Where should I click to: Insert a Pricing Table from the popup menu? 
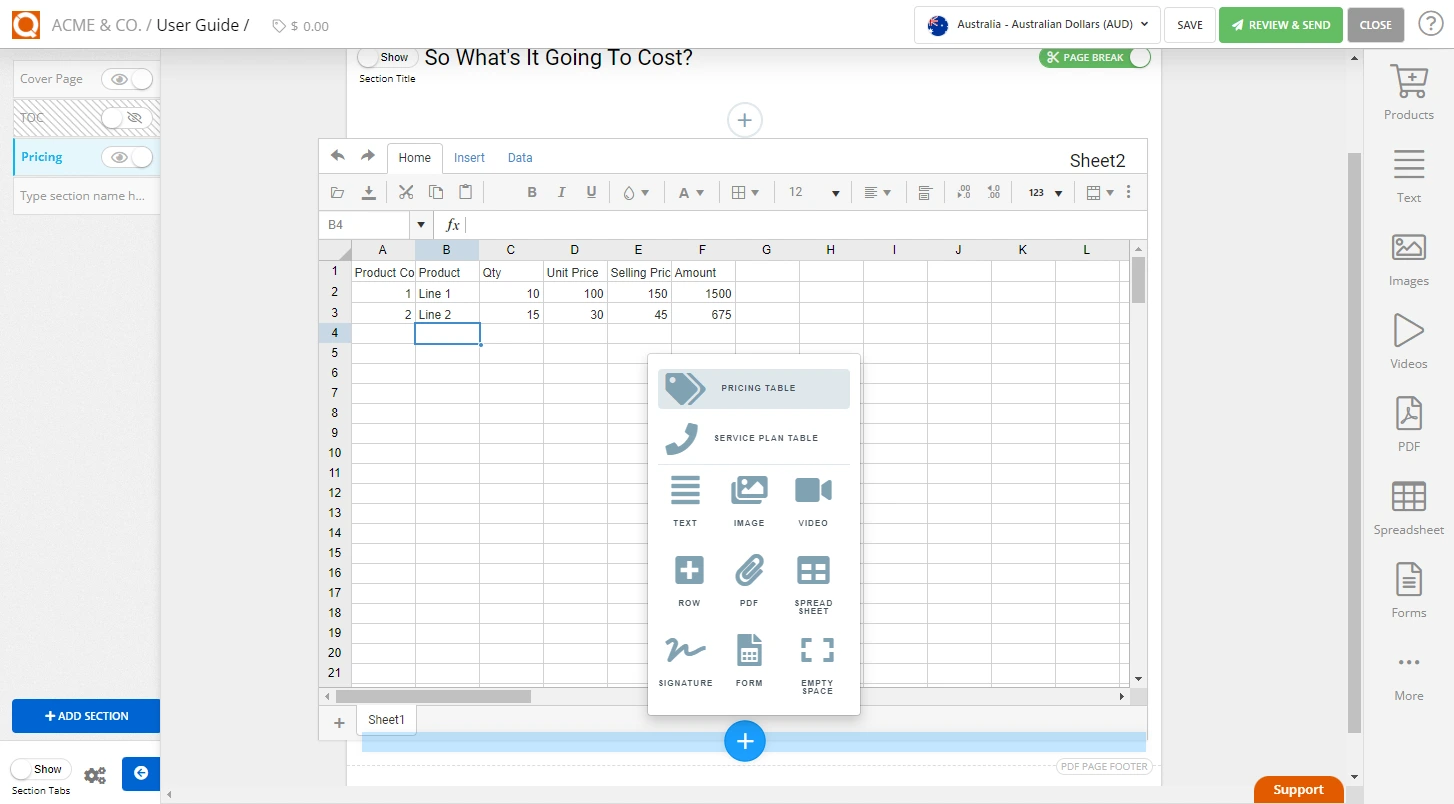click(753, 388)
